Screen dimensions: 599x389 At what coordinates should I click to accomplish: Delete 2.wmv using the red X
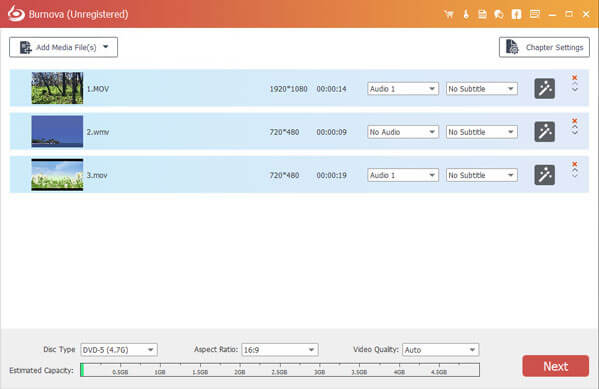(x=575, y=121)
